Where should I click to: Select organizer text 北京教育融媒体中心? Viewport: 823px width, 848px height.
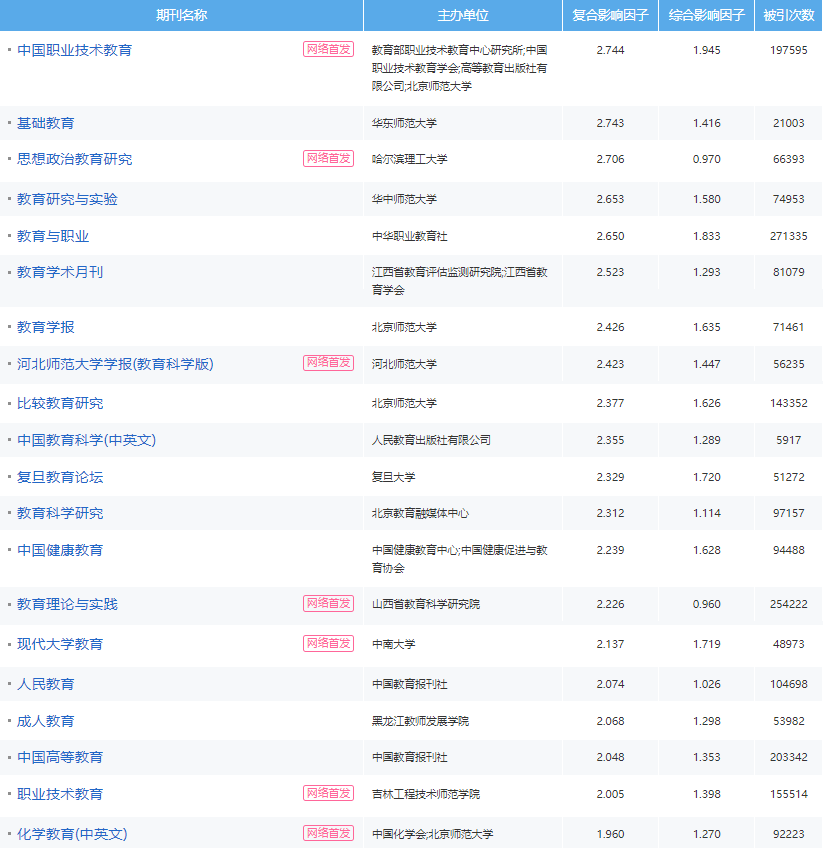(421, 513)
